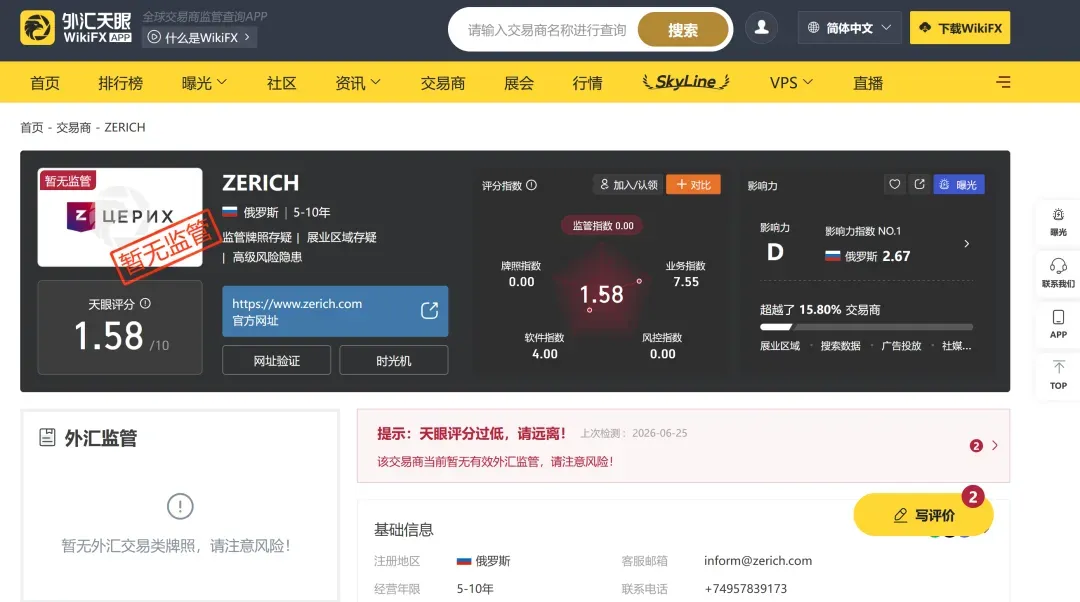This screenshot has height=602, width=1080.
Task: Click info icon next to 评分指数
Action: coord(531,185)
